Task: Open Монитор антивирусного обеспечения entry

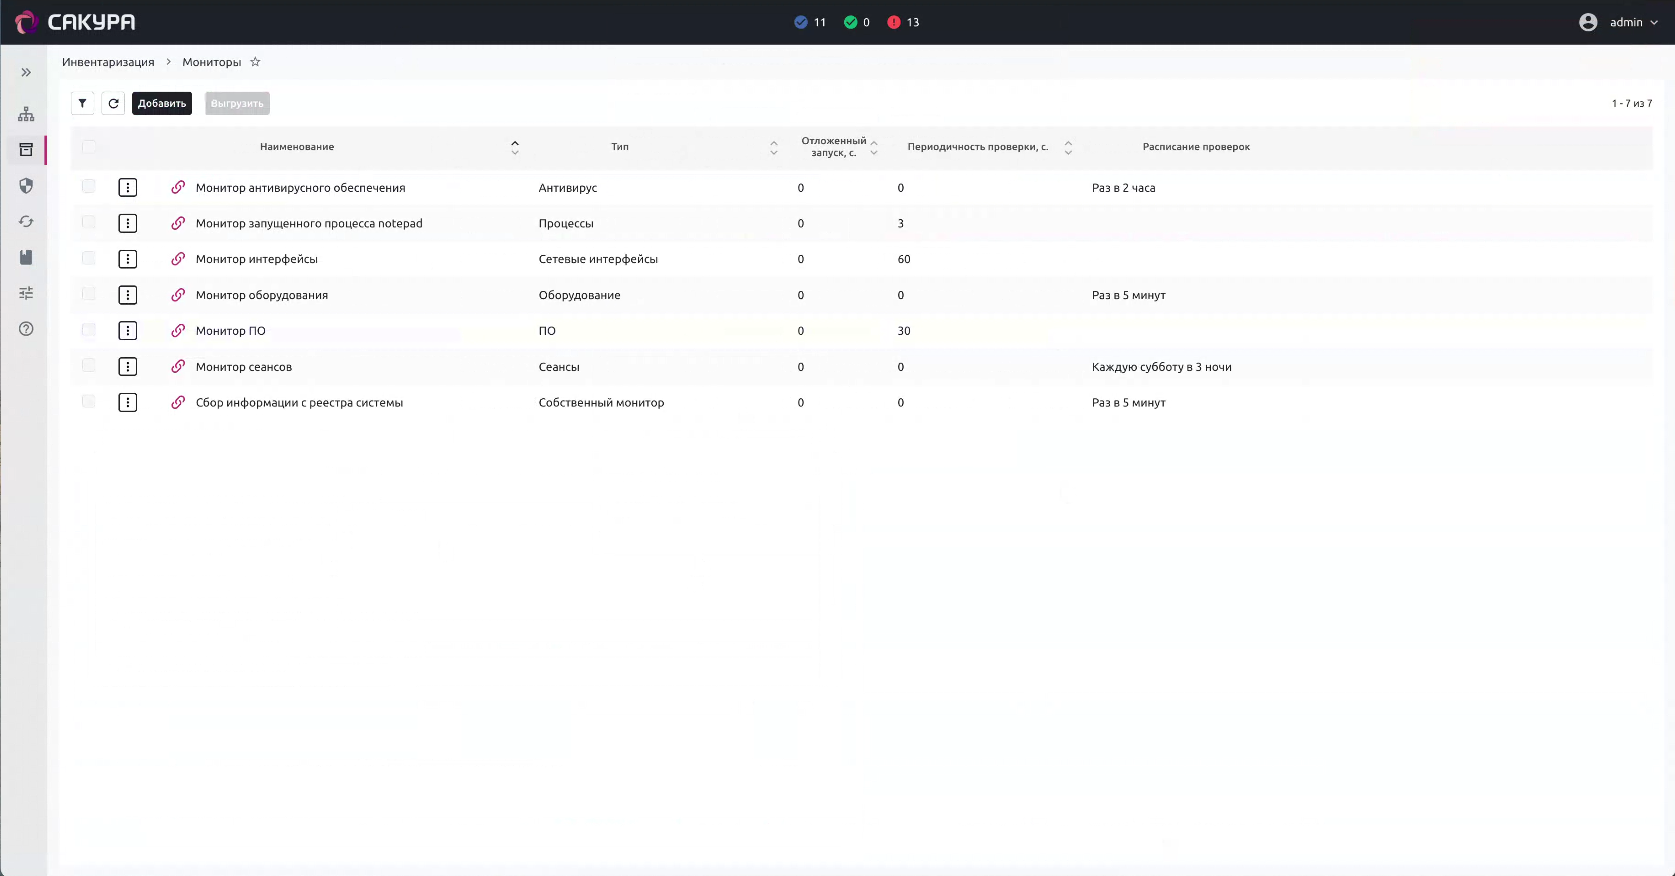Action: pos(301,188)
